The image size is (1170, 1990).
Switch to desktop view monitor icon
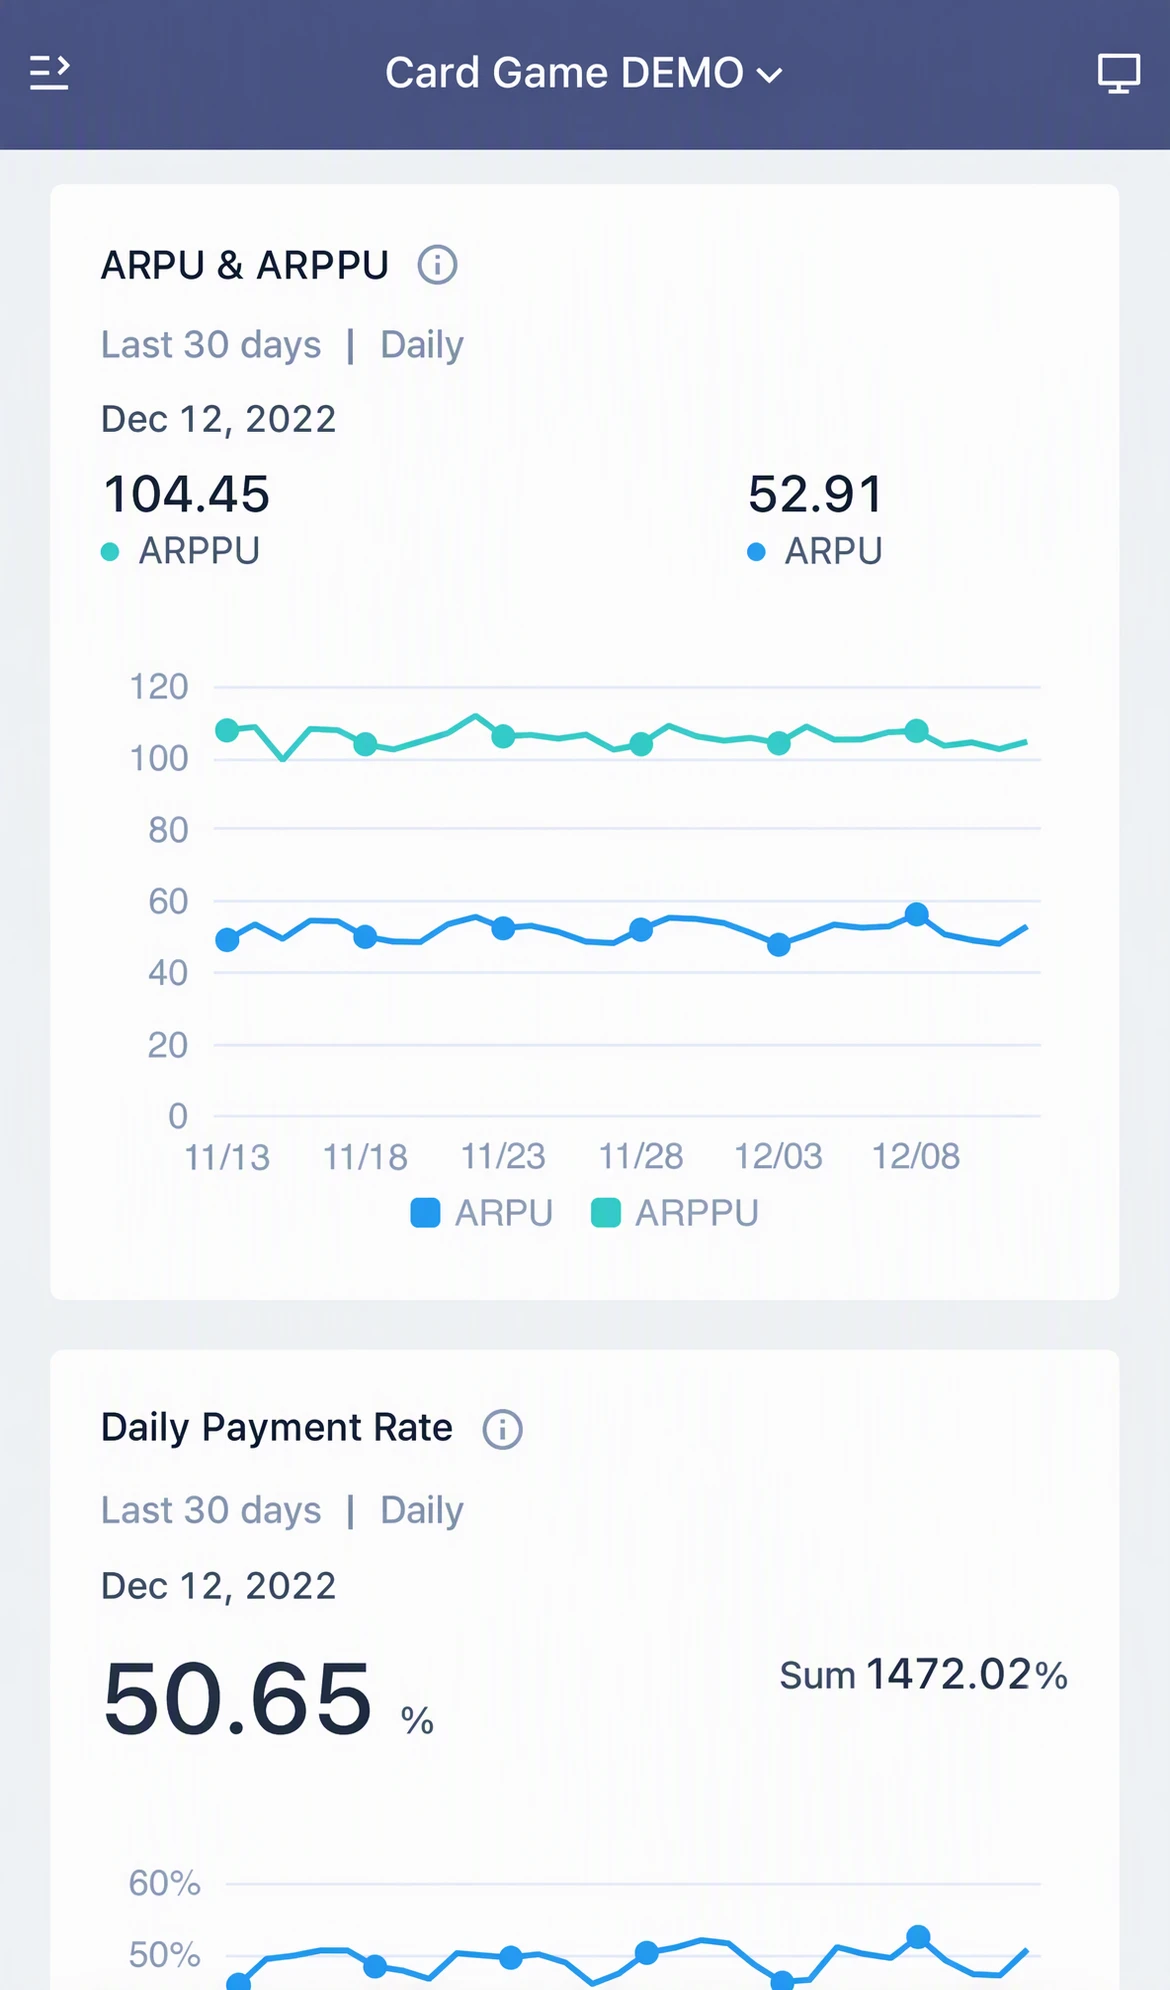point(1118,73)
